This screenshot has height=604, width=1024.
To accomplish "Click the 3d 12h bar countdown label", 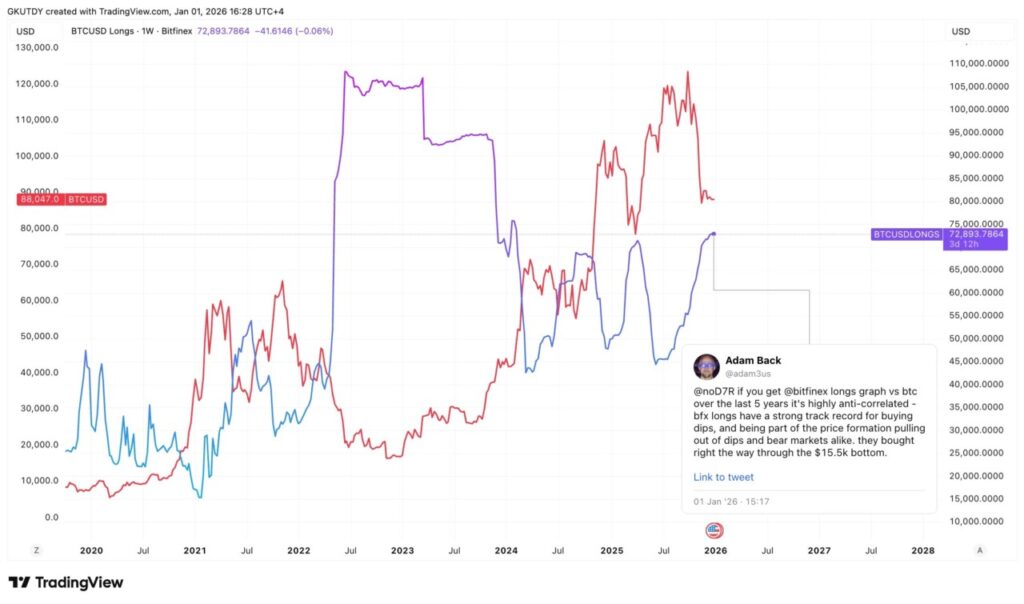I will pos(964,244).
